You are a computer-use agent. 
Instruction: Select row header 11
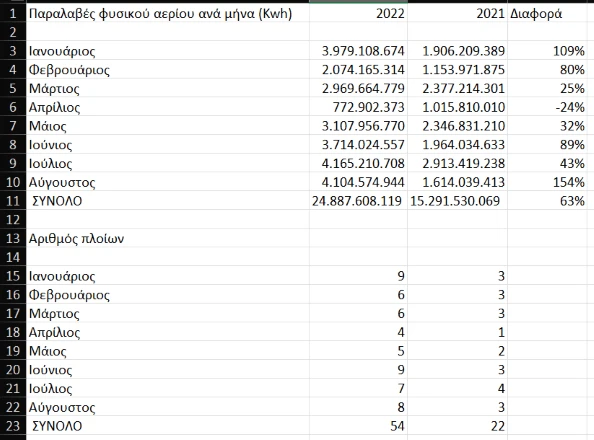click(x=13, y=201)
